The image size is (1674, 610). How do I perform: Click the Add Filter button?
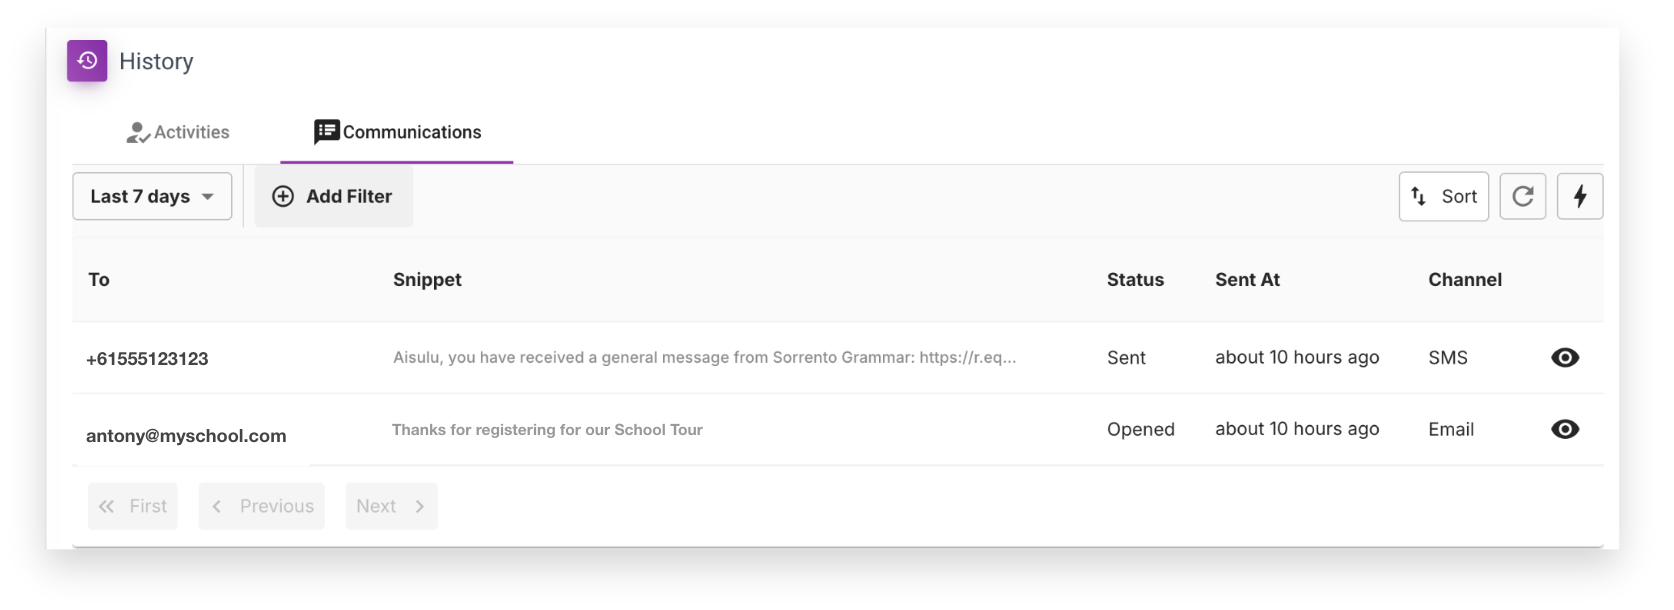click(333, 196)
